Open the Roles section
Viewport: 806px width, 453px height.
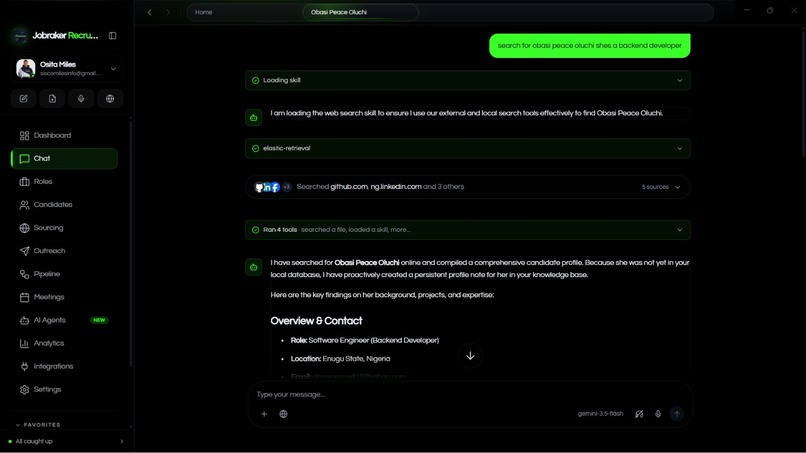coord(64,182)
